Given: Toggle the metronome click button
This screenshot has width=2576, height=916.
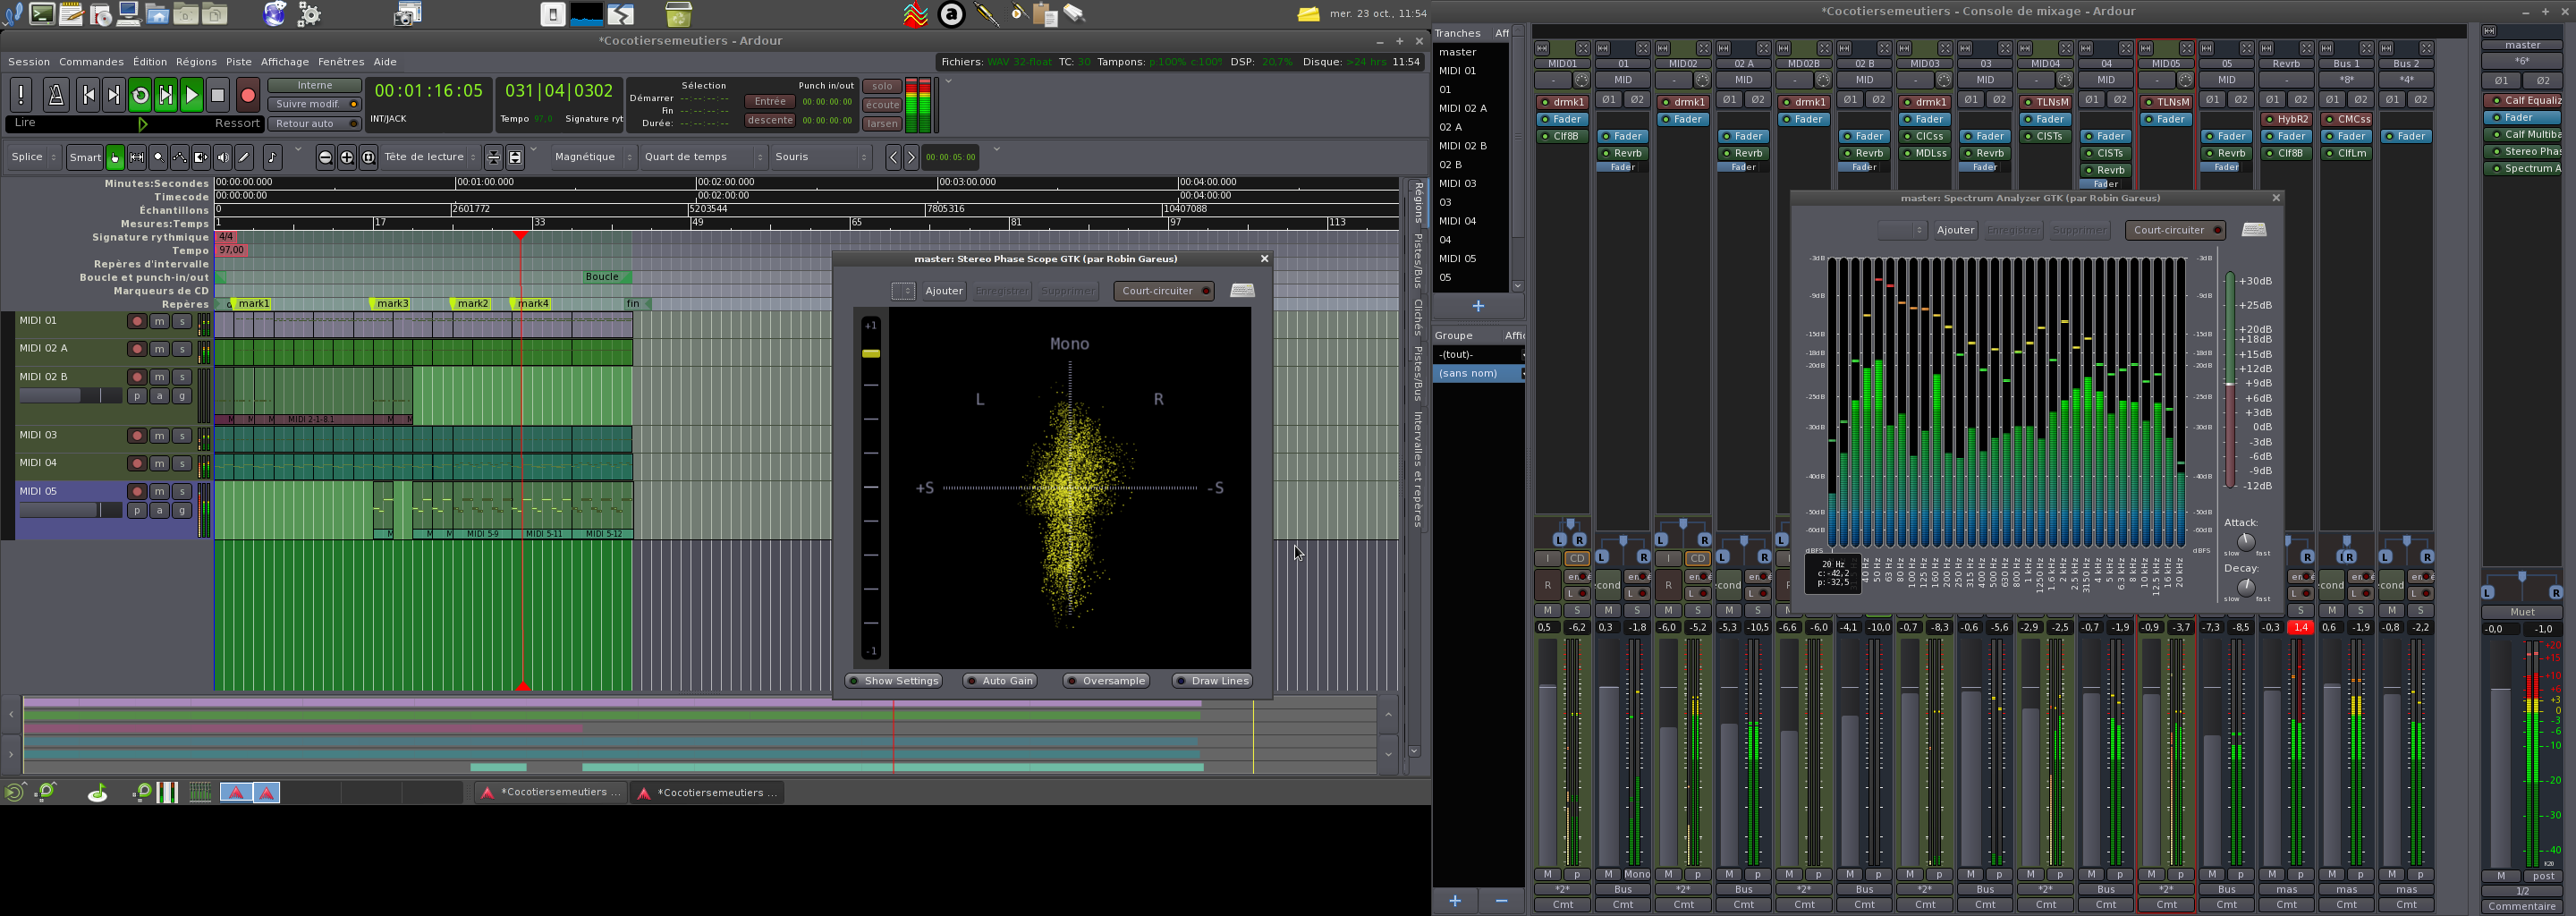Looking at the screenshot, I should click(x=56, y=96).
